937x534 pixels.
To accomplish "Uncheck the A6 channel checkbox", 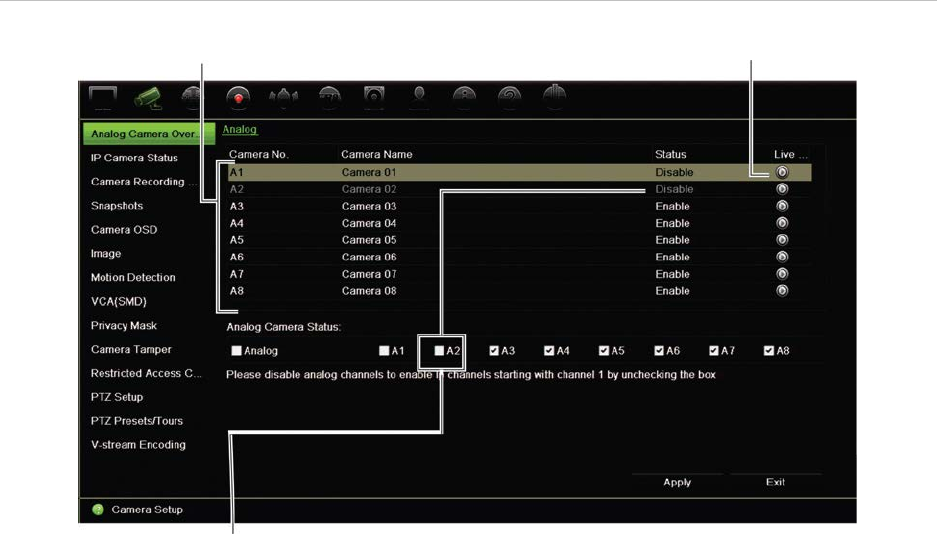I will [659, 351].
